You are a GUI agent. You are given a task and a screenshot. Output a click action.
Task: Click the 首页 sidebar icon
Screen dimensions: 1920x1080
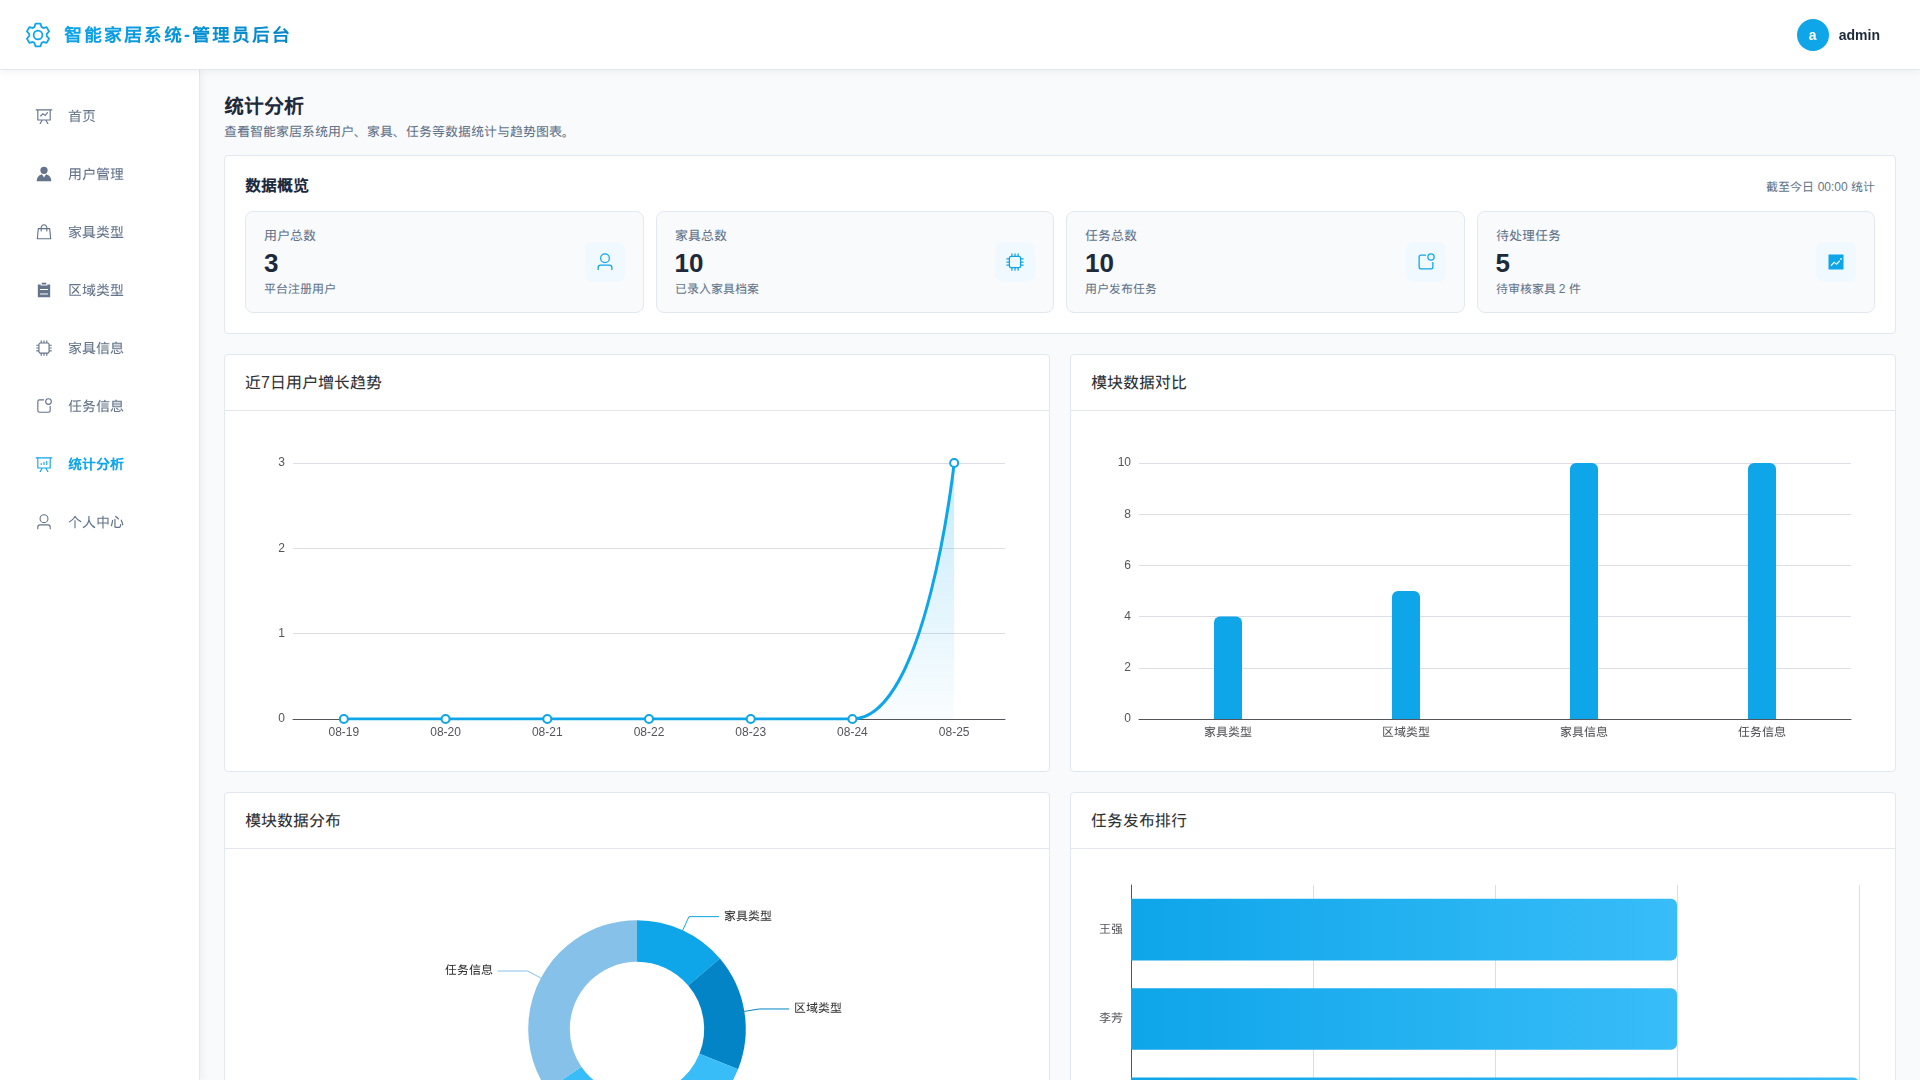pyautogui.click(x=44, y=116)
